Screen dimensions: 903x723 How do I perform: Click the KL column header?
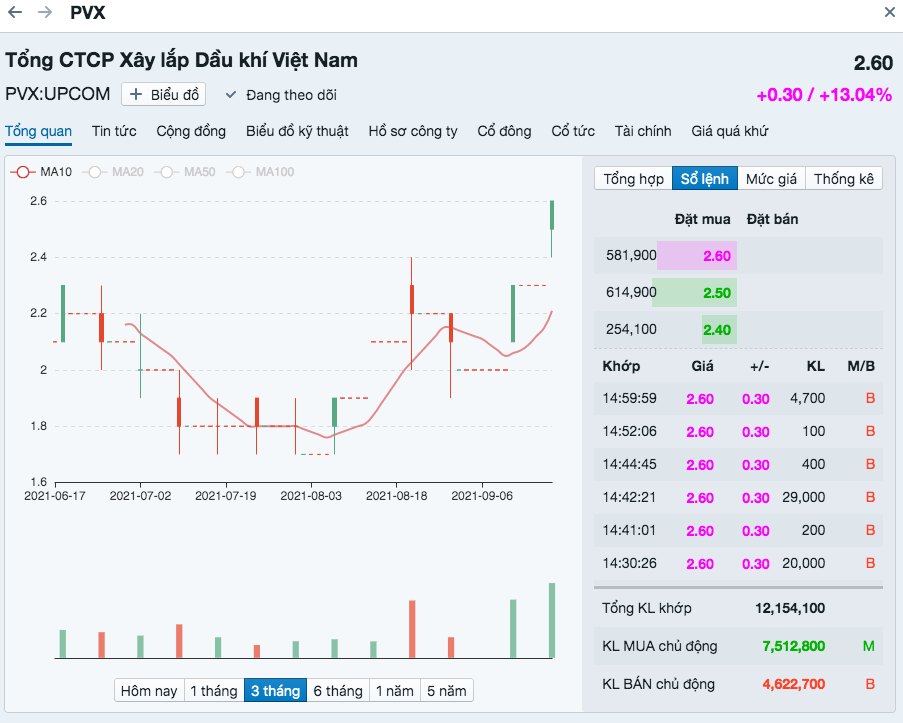pos(815,366)
